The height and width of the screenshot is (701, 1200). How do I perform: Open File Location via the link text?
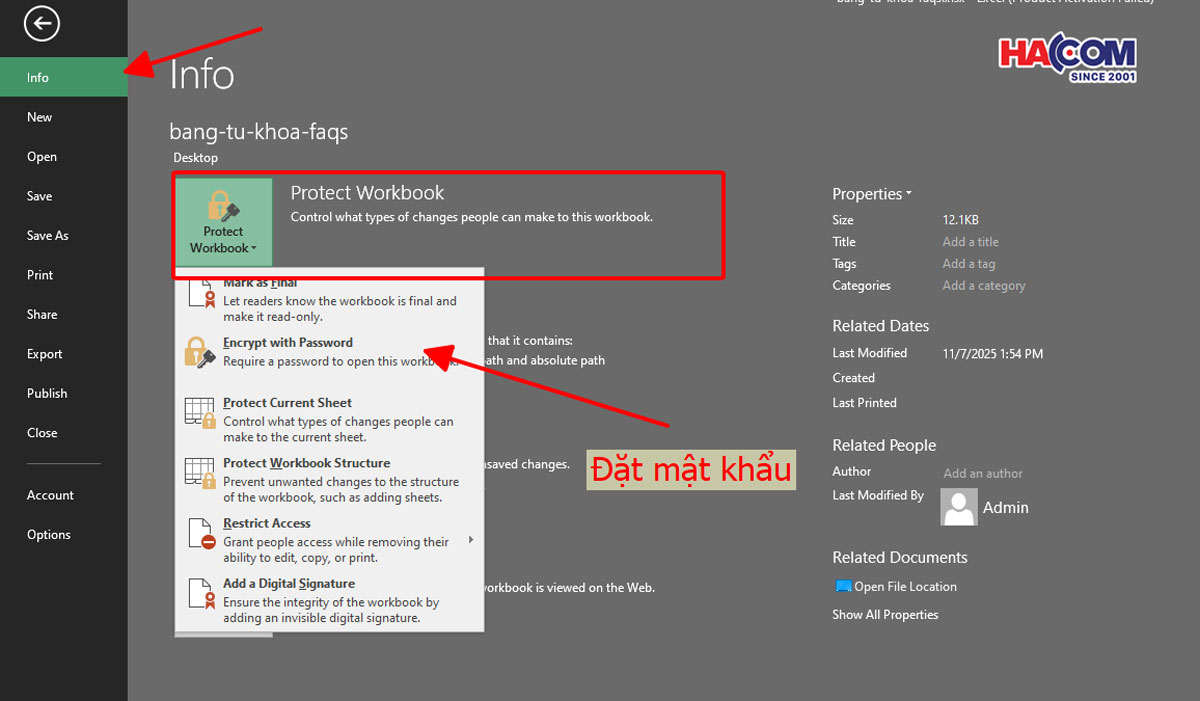pos(905,586)
